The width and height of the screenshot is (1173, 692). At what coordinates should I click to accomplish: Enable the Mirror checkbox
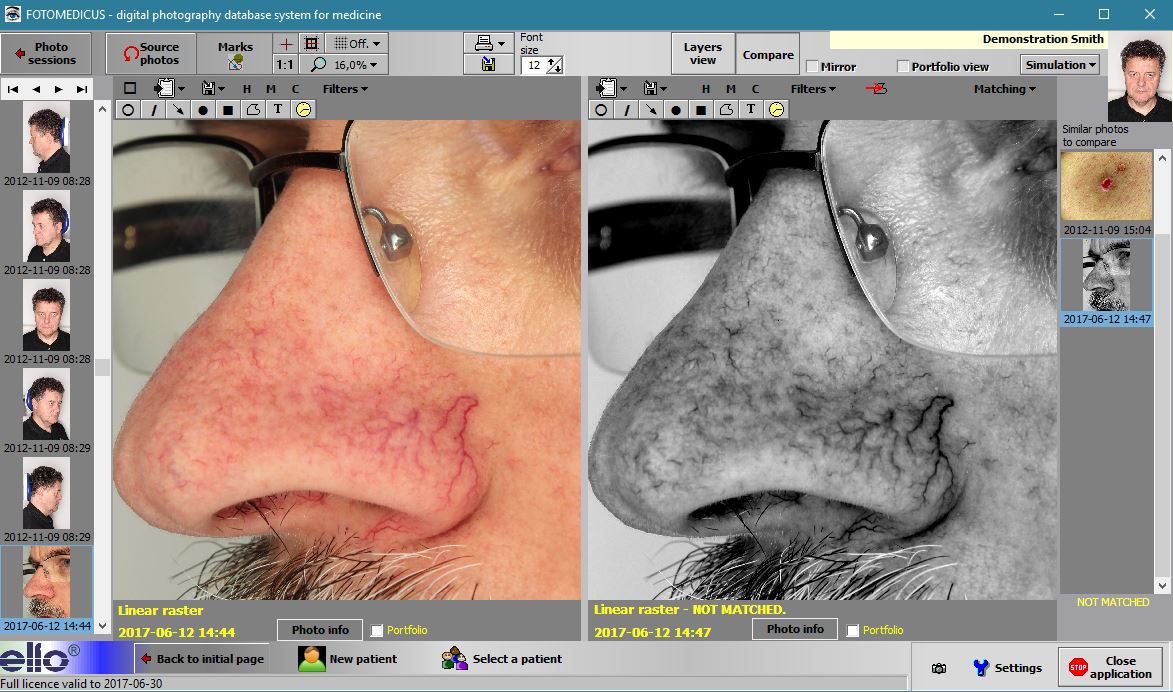click(x=812, y=67)
